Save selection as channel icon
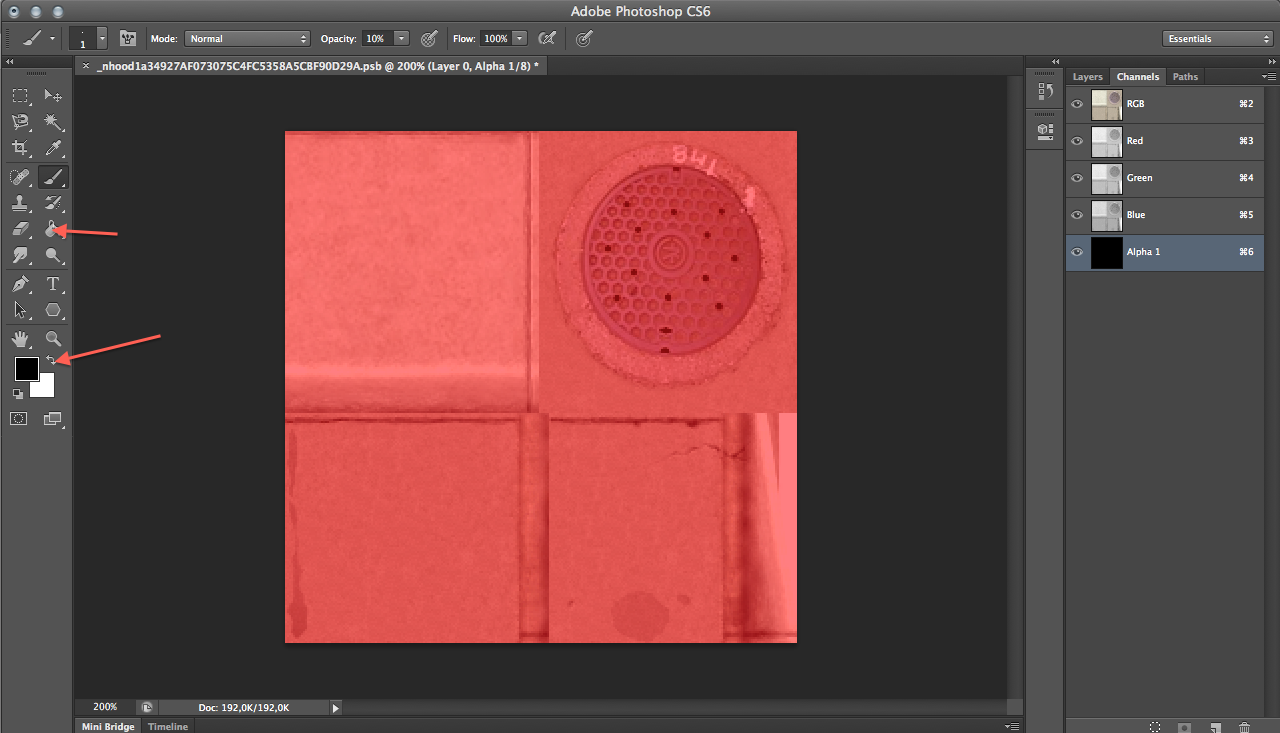Image resolution: width=1280 pixels, height=733 pixels. click(1185, 727)
